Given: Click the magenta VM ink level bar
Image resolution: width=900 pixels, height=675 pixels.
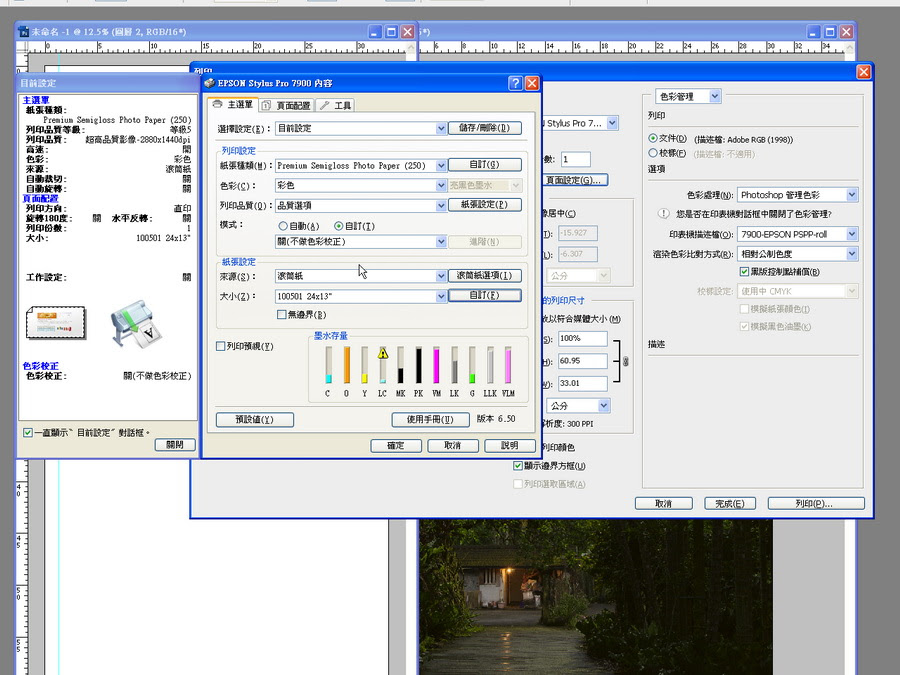Looking at the screenshot, I should 436,365.
